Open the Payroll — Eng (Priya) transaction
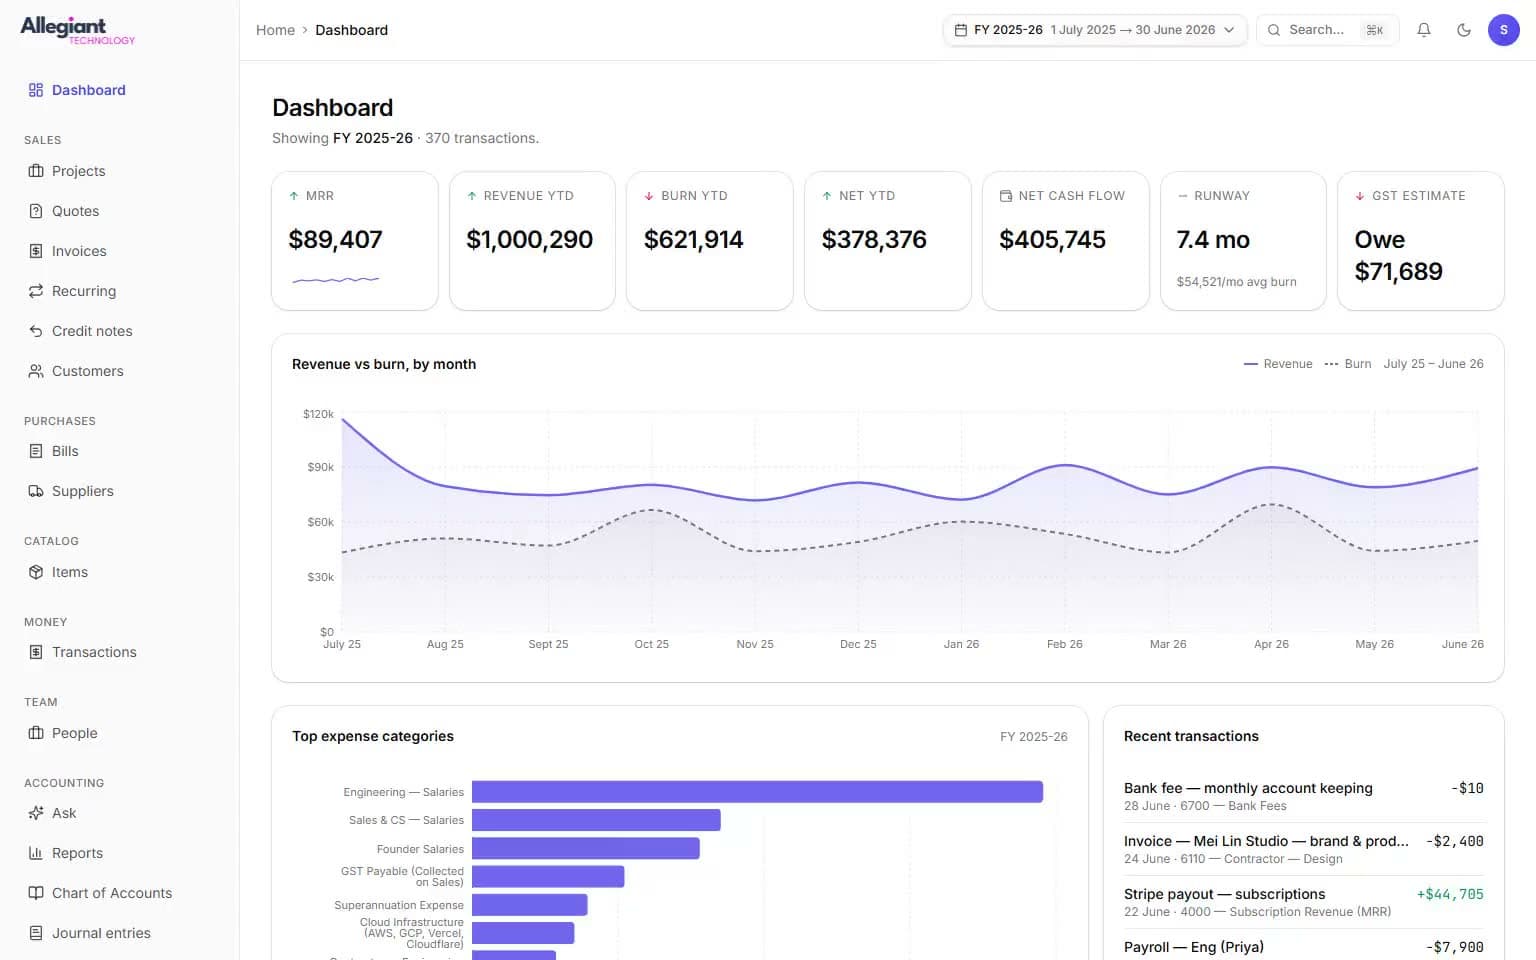1536x960 pixels. coord(1303,947)
